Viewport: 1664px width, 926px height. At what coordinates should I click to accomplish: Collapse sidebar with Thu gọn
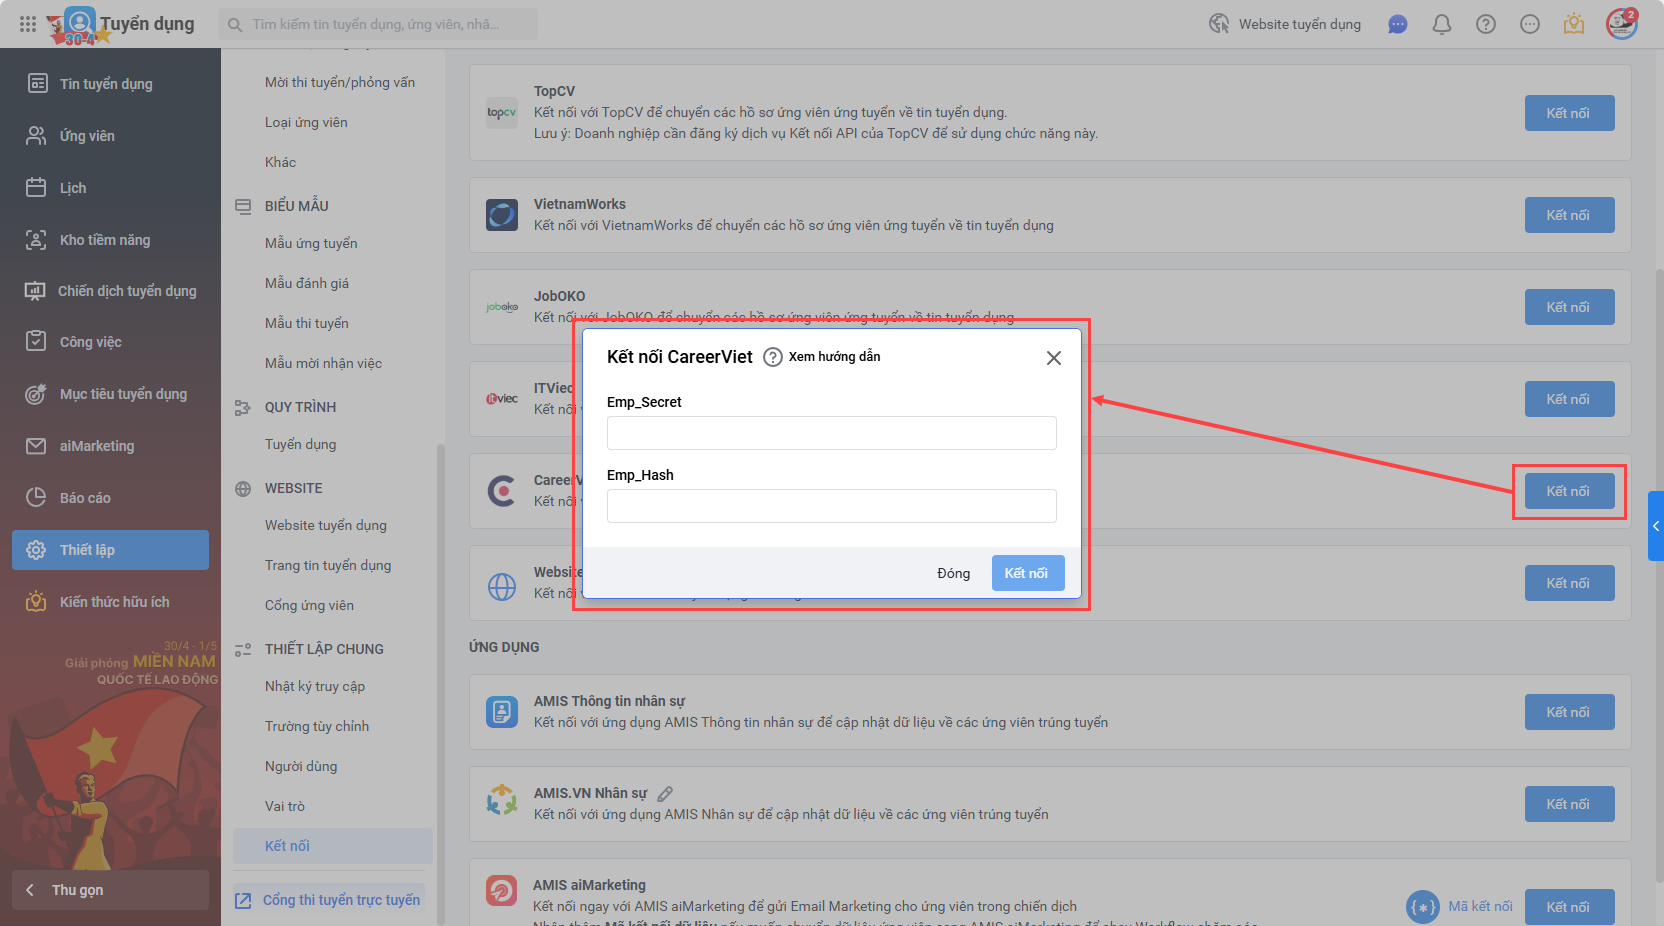pyautogui.click(x=110, y=890)
